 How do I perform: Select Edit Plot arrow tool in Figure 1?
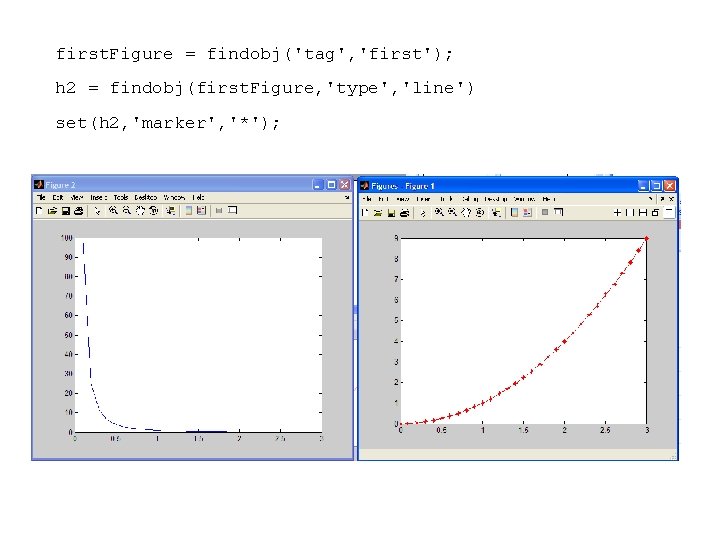click(423, 213)
